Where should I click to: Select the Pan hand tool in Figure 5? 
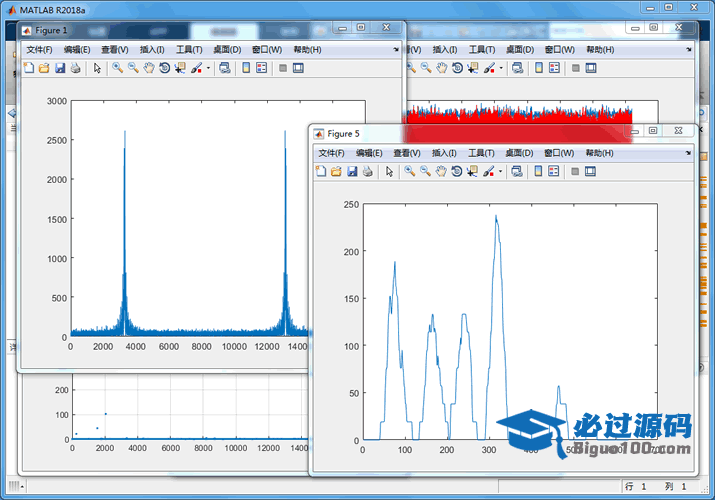(x=441, y=172)
